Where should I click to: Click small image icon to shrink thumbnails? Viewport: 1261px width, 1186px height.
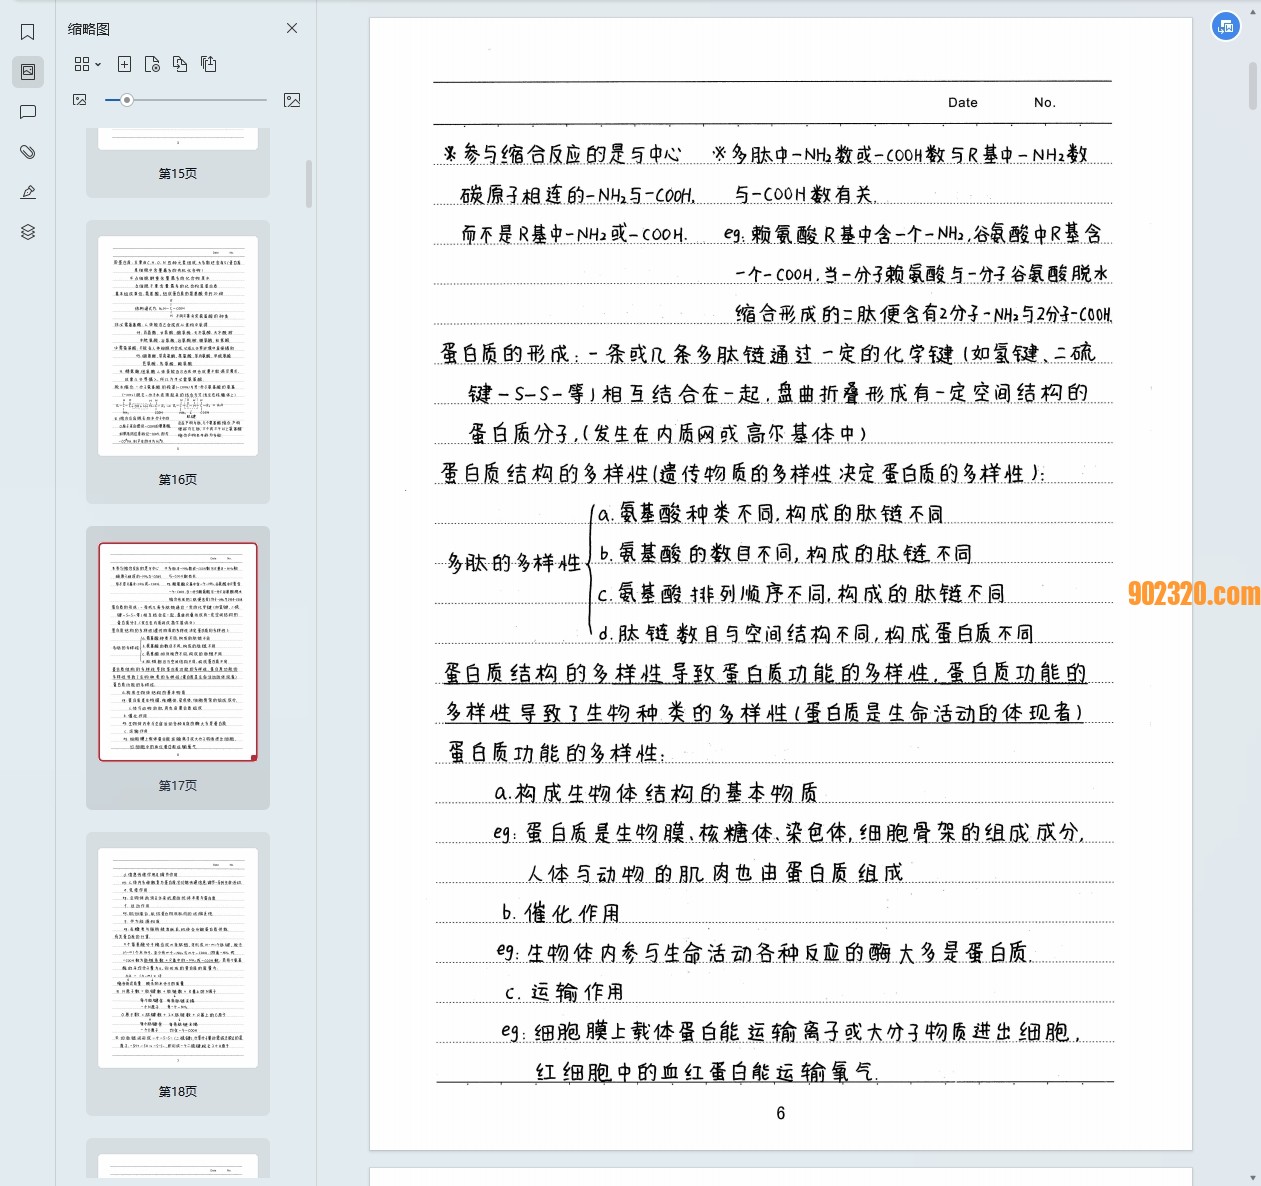[x=80, y=100]
